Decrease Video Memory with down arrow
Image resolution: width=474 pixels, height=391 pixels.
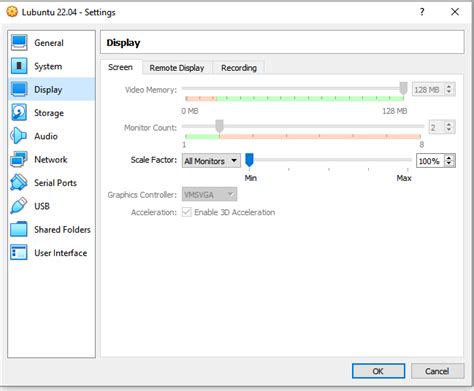tap(449, 92)
